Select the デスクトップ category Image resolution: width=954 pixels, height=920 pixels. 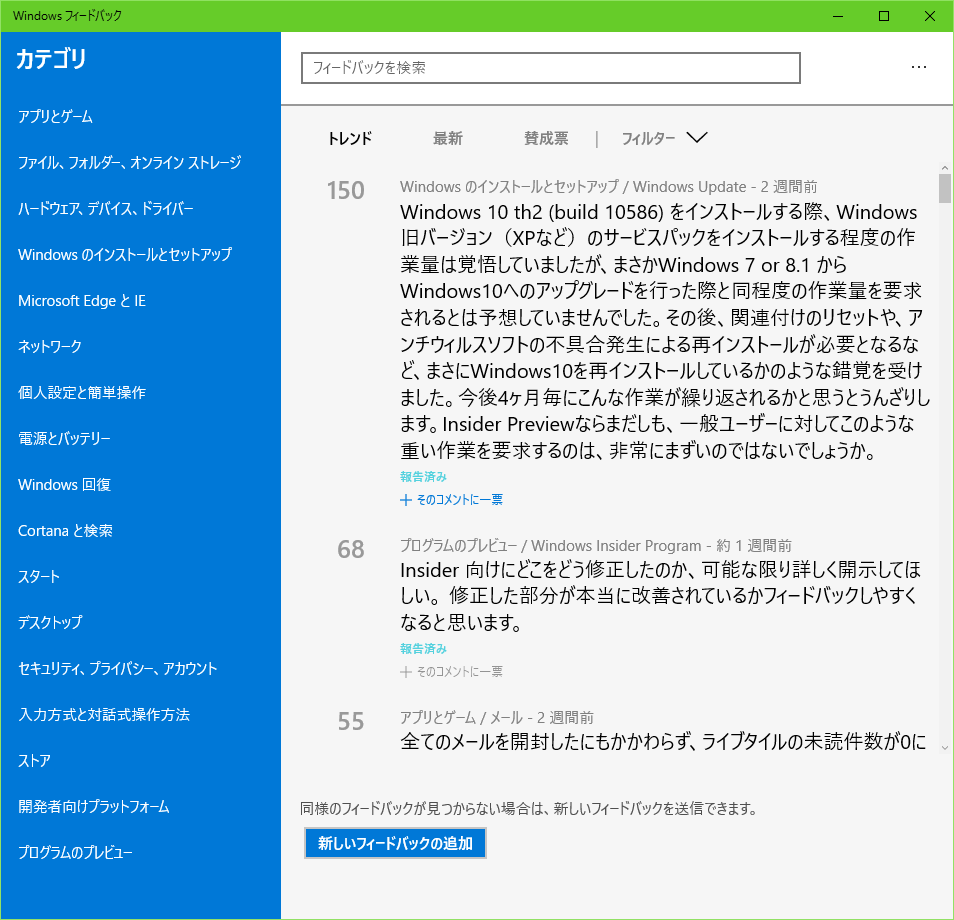[50, 622]
